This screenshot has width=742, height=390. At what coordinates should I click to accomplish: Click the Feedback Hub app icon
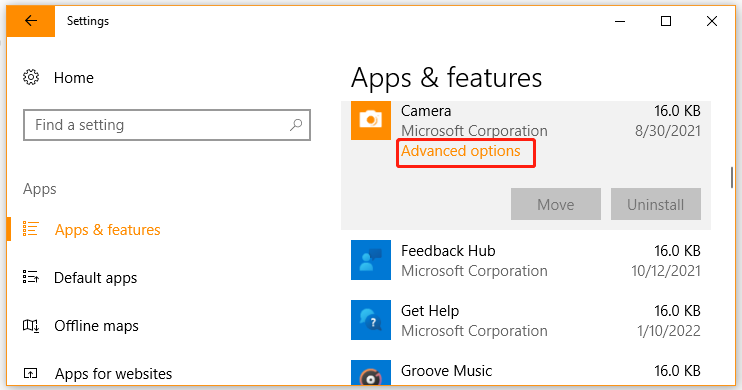(371, 260)
